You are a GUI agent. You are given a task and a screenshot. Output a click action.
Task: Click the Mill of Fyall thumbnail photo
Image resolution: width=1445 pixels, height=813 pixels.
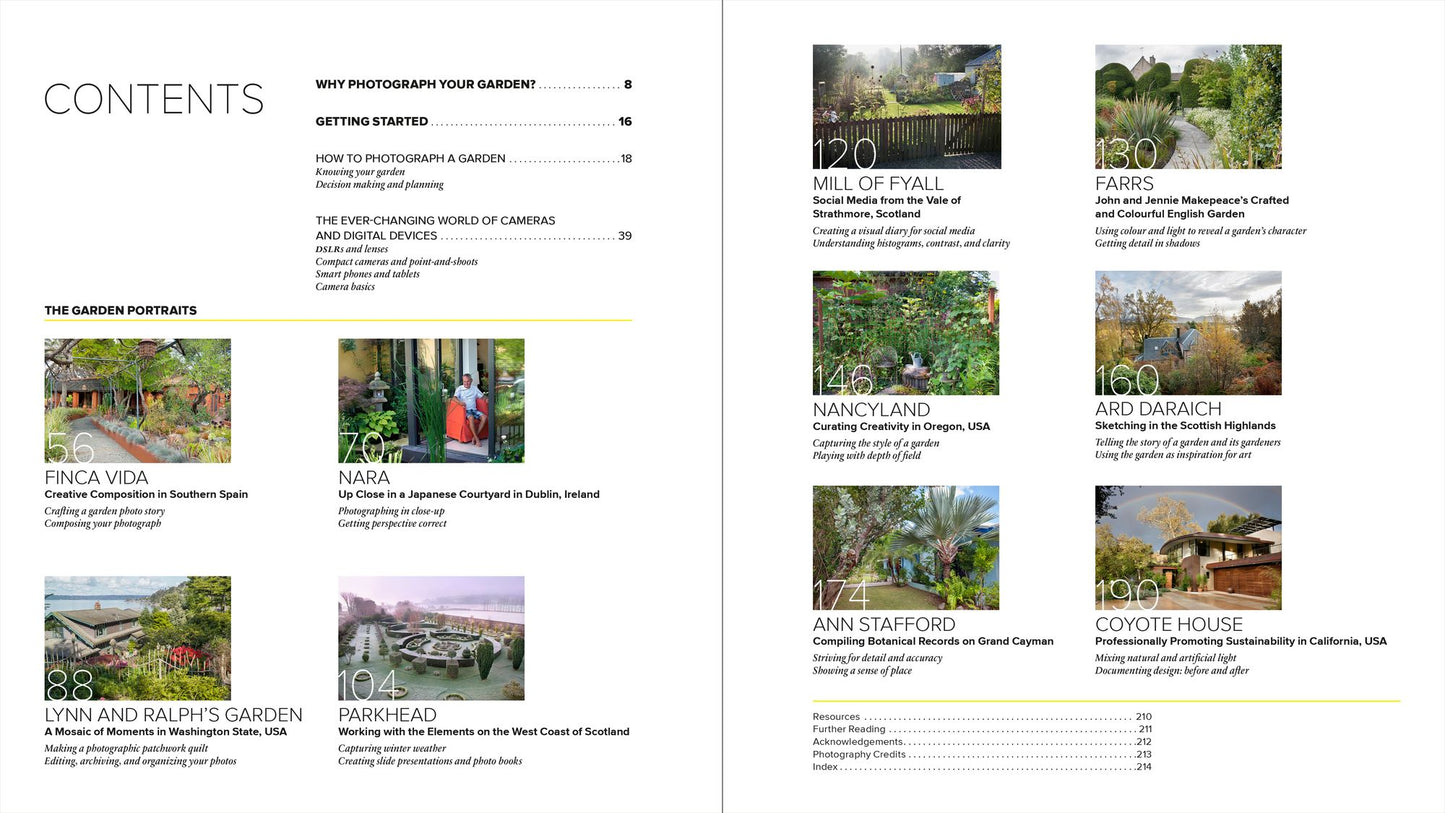click(907, 107)
